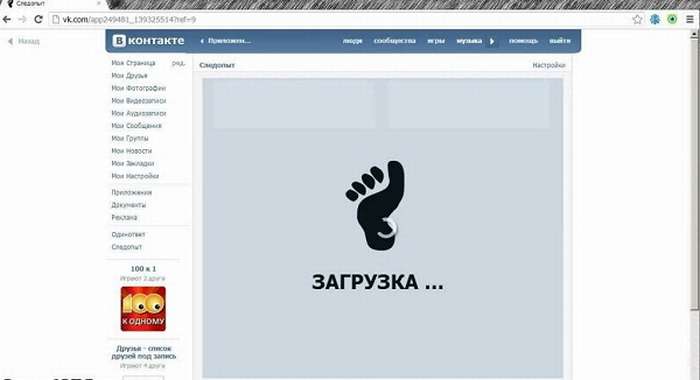This screenshot has height=380, width=700.
Task: Open Мои Сообщения in the sidebar
Action: [137, 125]
